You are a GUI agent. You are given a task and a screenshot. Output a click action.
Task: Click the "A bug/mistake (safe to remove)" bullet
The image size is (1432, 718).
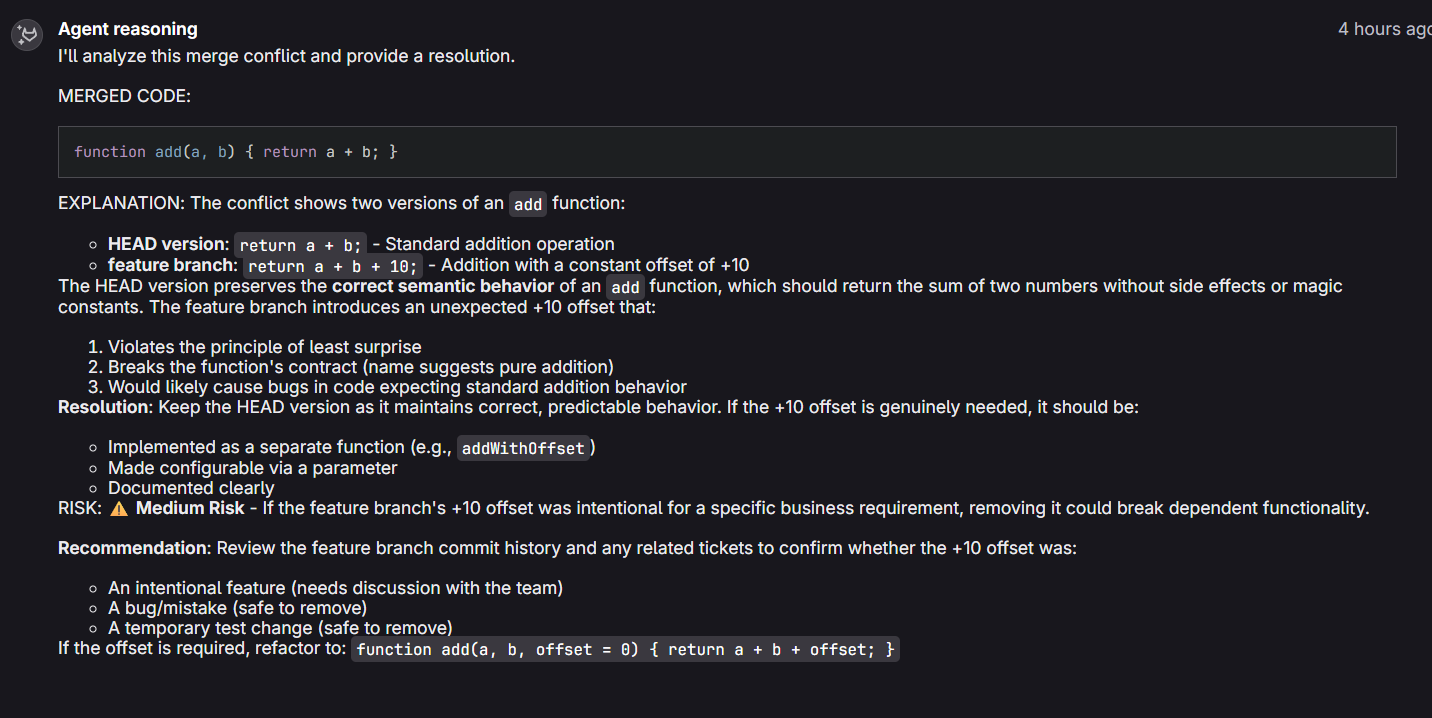(x=237, y=608)
